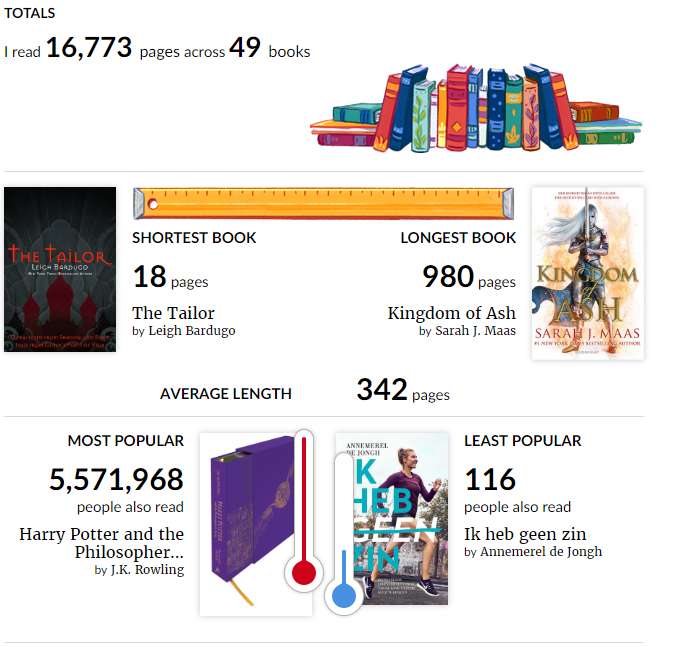Click the 16,773 pages total number
The height and width of the screenshot is (647, 691).
89,48
